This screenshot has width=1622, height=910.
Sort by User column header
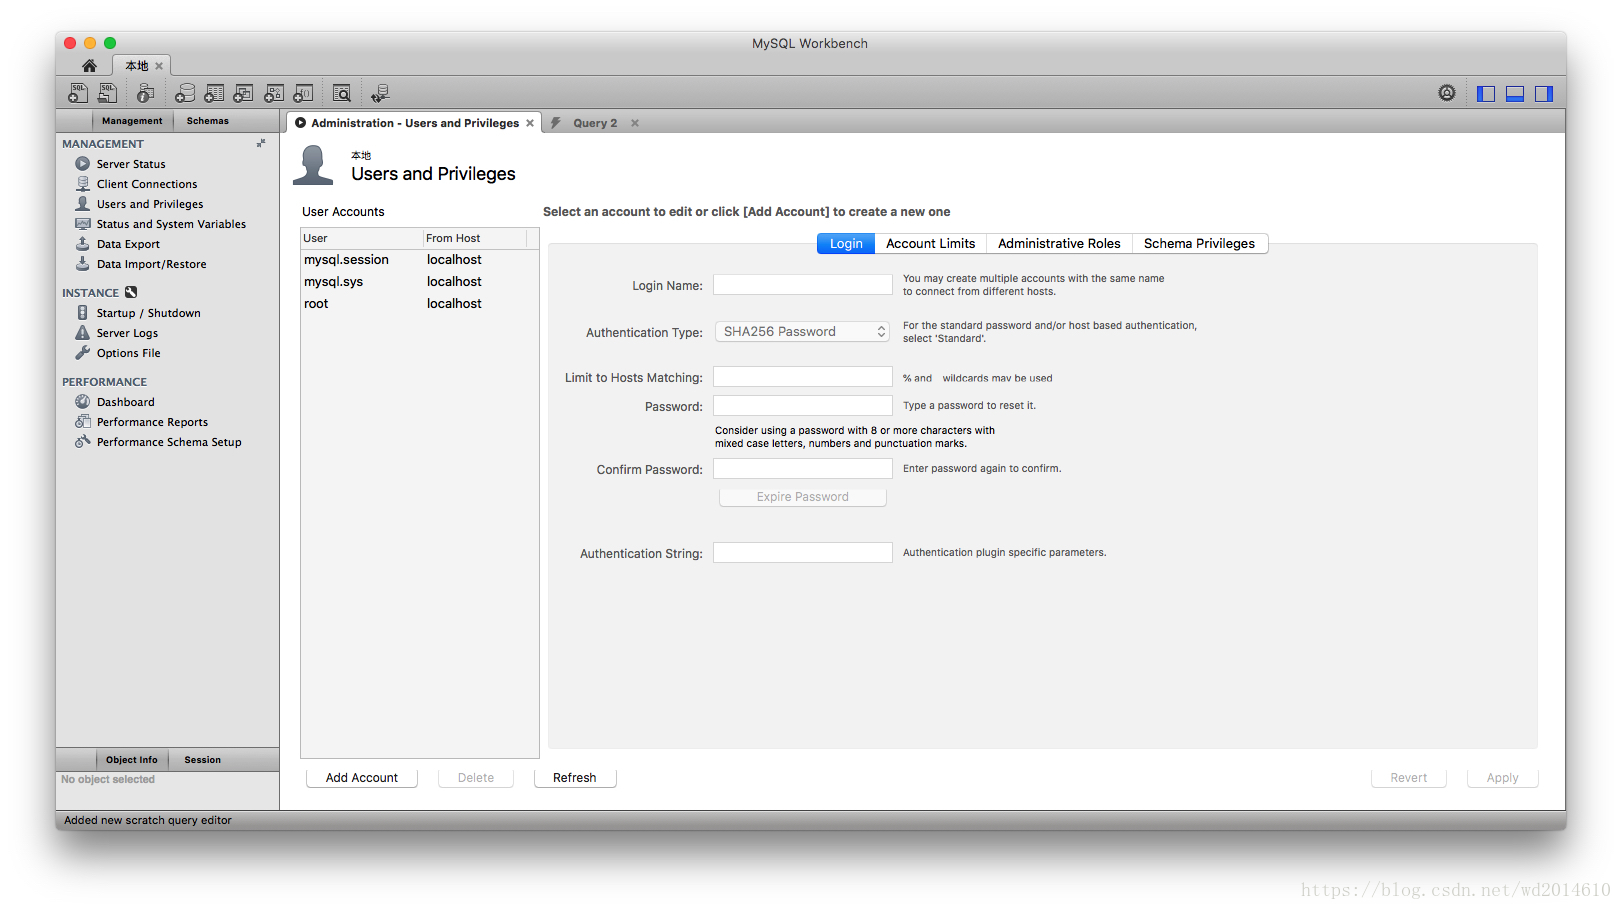click(x=362, y=238)
